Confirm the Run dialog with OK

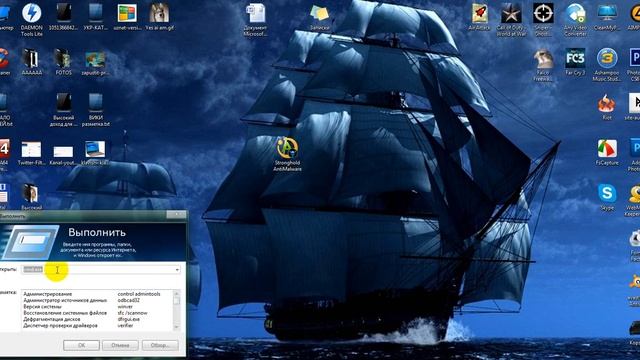[81, 345]
